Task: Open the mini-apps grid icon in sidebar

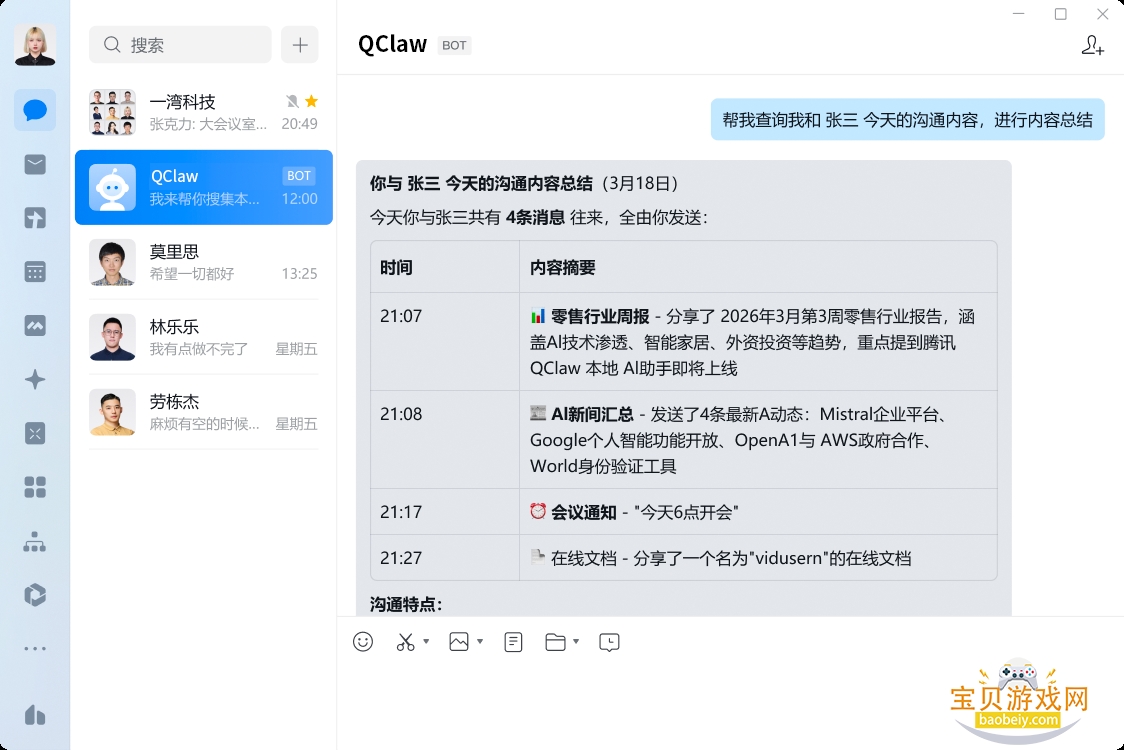Action: pyautogui.click(x=35, y=487)
